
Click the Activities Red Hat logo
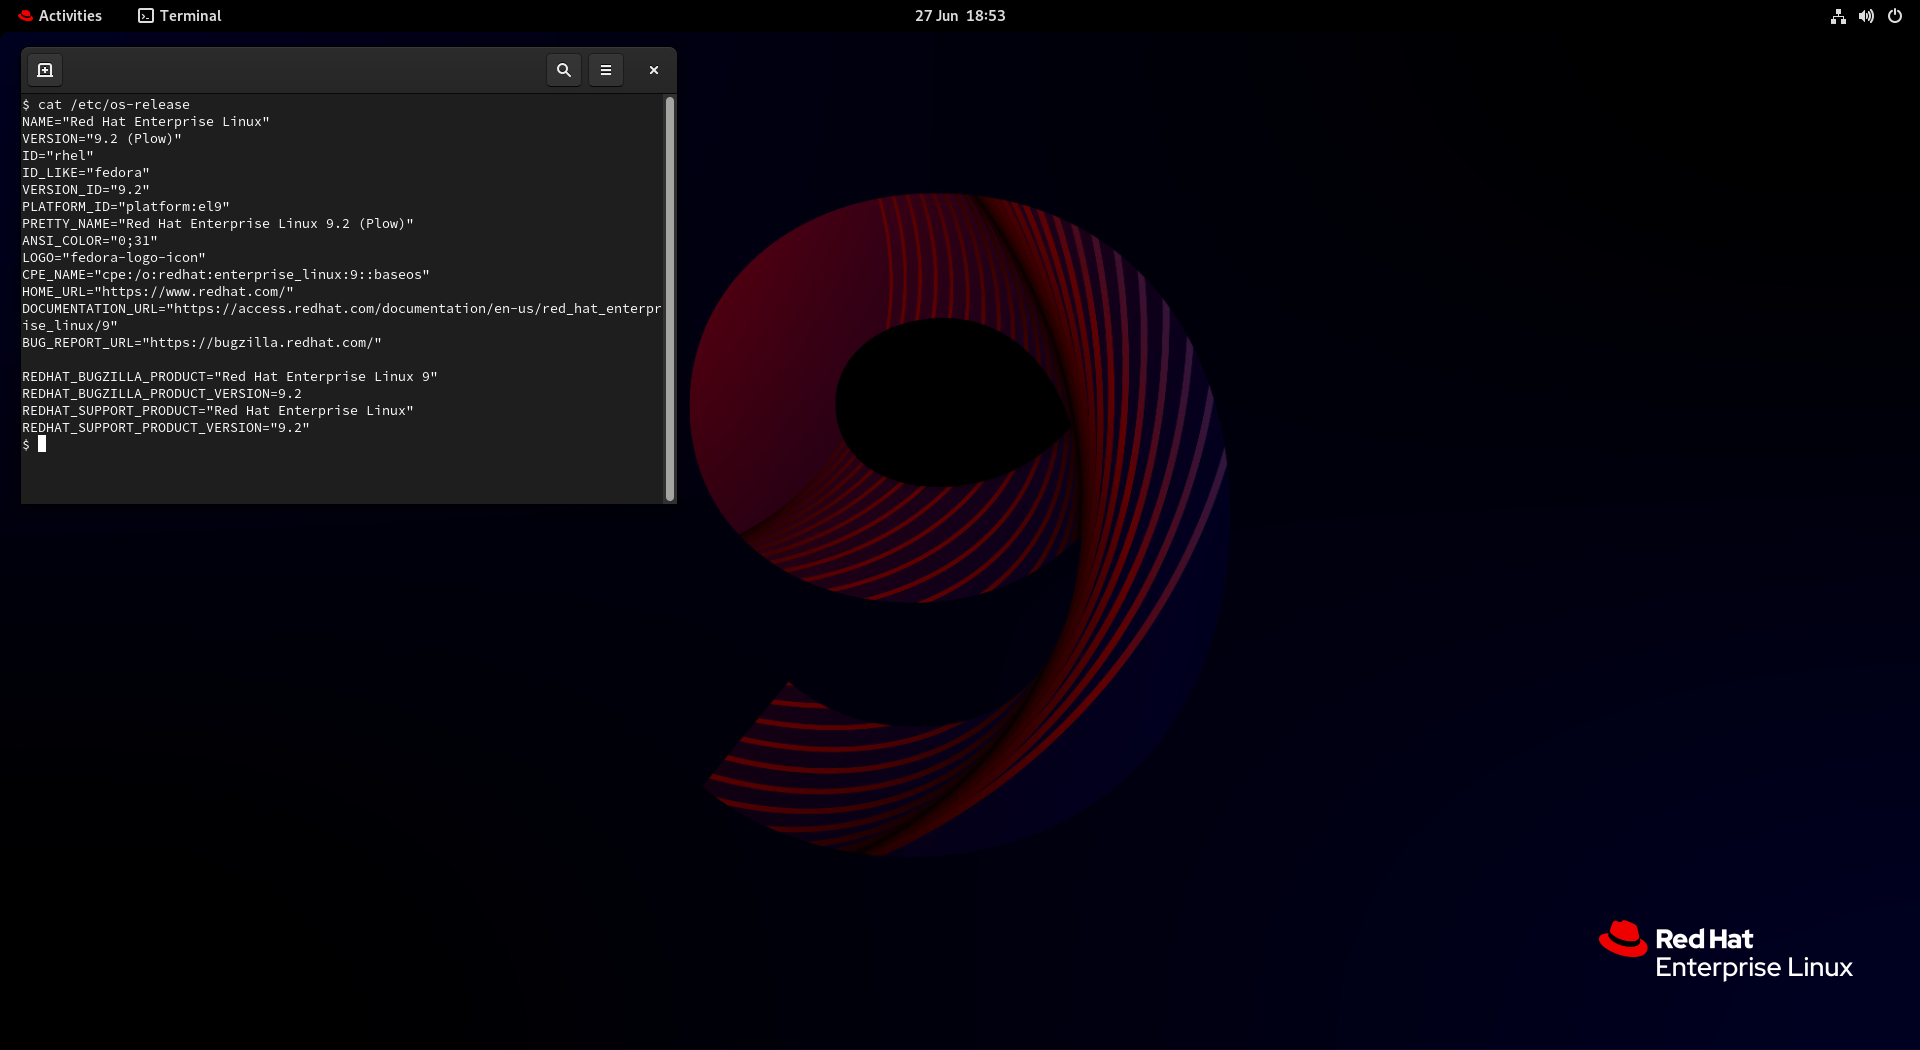[25, 16]
